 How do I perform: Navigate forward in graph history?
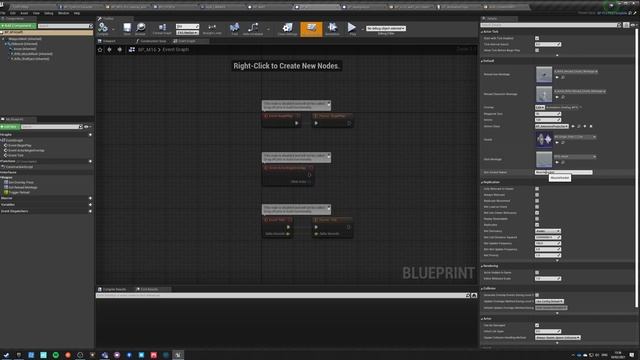tap(120, 49)
